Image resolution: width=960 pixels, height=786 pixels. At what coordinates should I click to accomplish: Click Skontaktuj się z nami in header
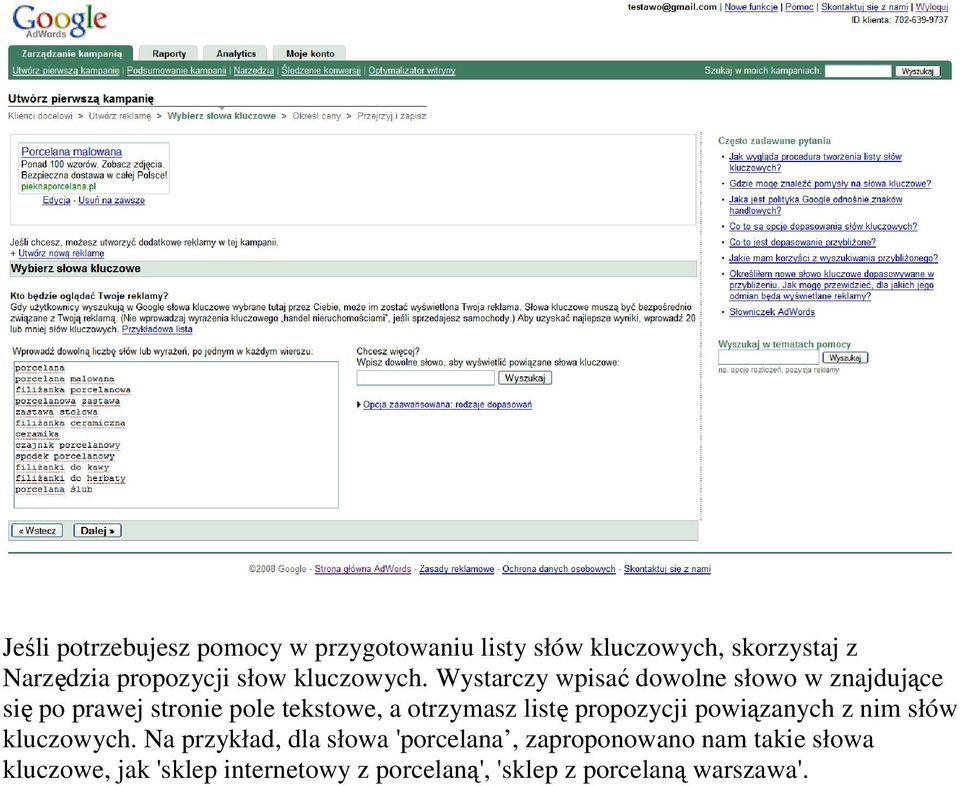(x=864, y=7)
